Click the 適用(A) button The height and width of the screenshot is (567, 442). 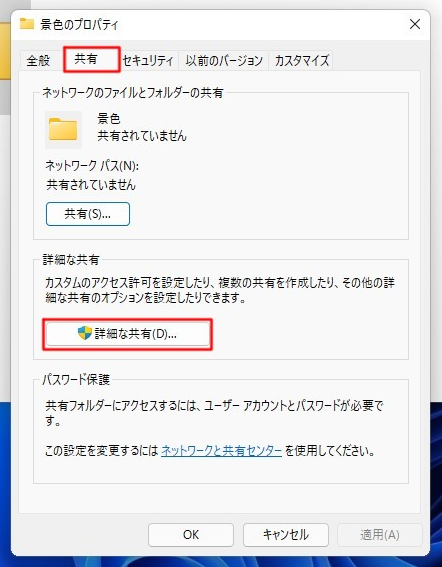pos(380,534)
